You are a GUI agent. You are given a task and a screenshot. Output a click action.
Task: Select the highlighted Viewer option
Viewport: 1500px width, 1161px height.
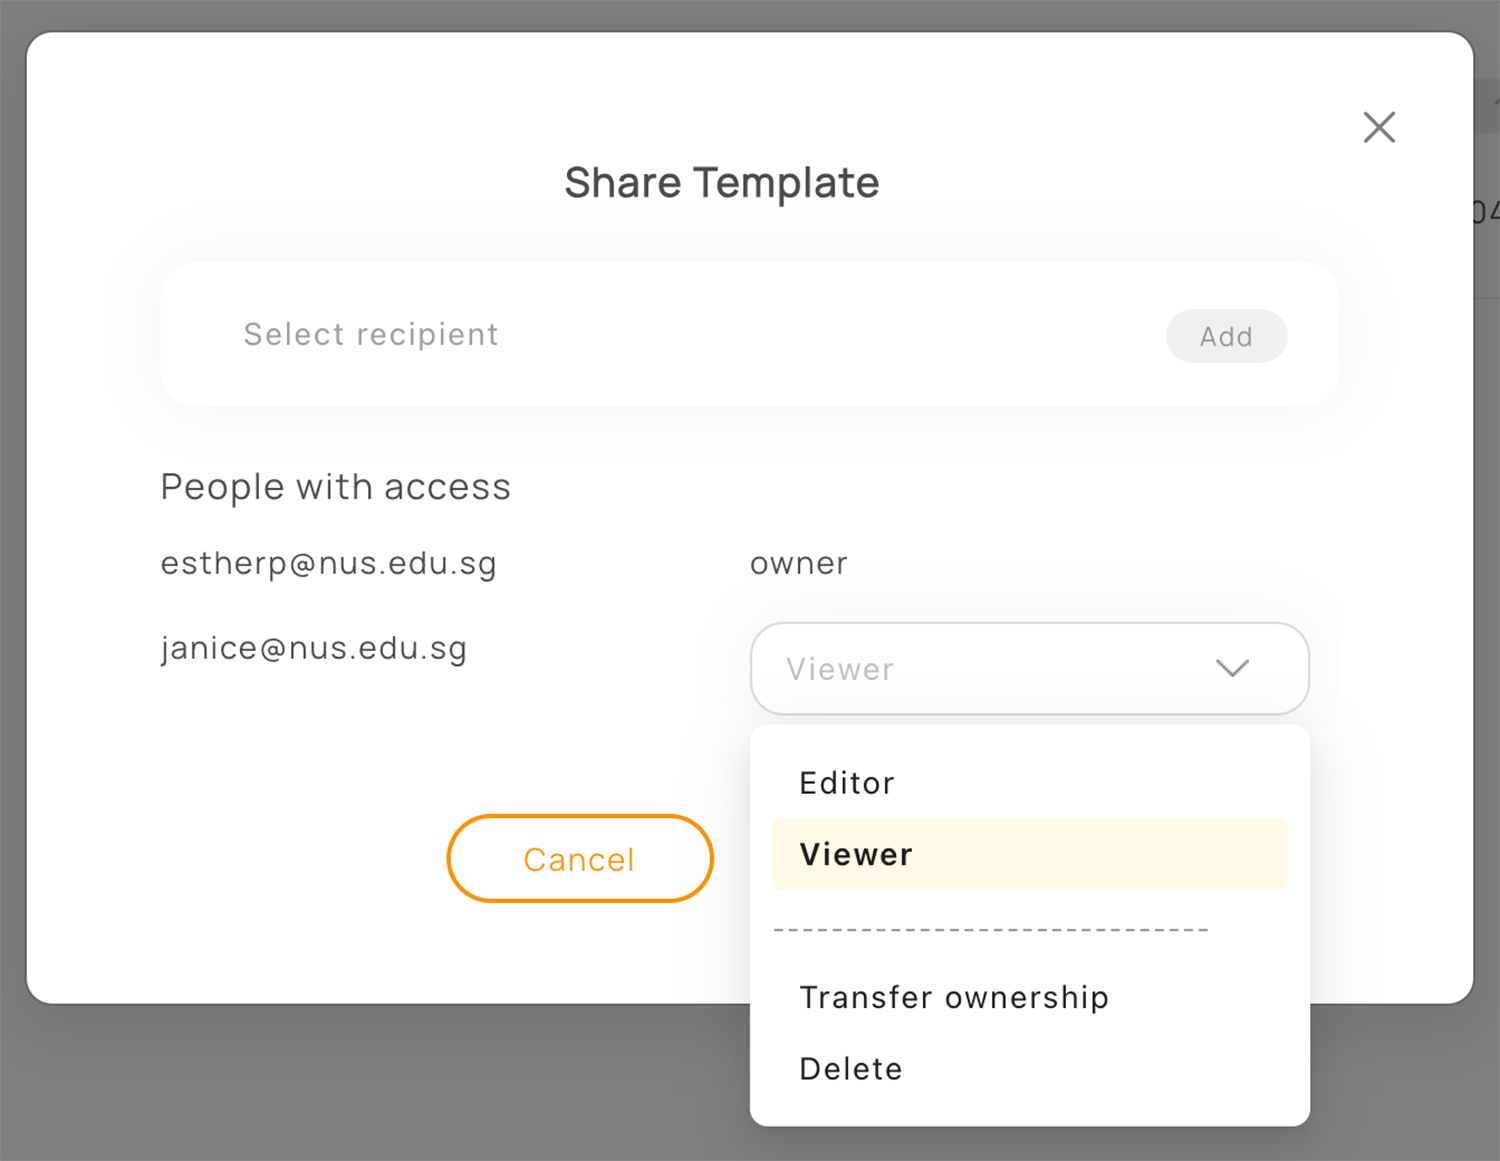point(1029,854)
